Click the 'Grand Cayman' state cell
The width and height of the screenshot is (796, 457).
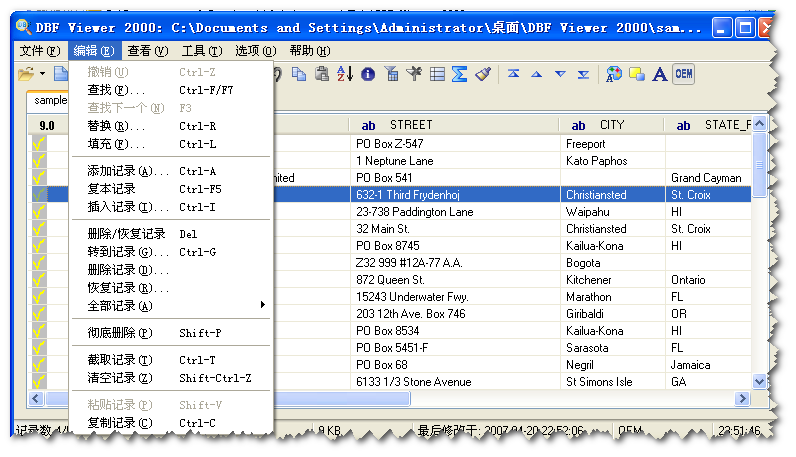[706, 178]
